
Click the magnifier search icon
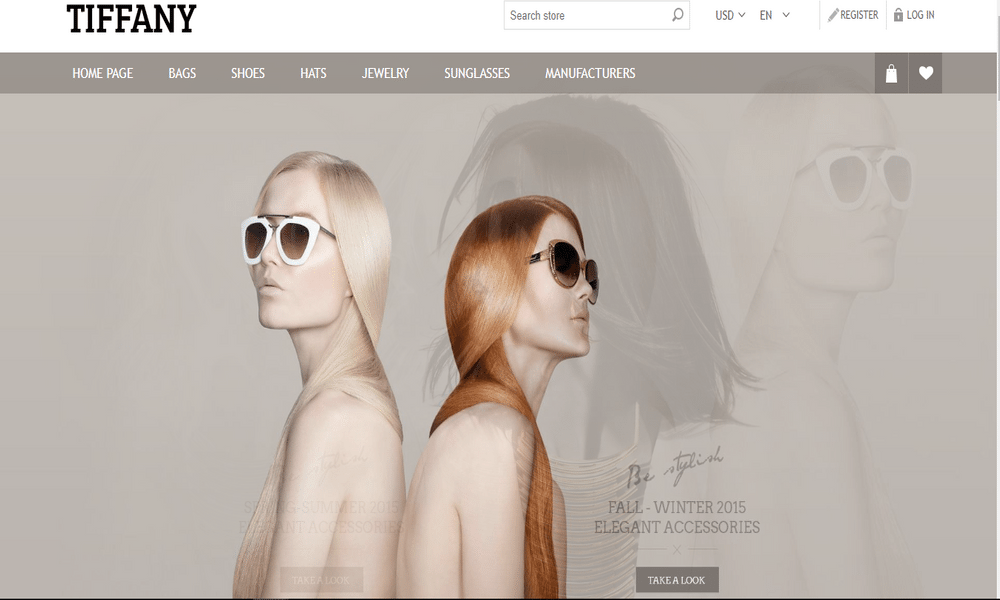click(x=677, y=15)
